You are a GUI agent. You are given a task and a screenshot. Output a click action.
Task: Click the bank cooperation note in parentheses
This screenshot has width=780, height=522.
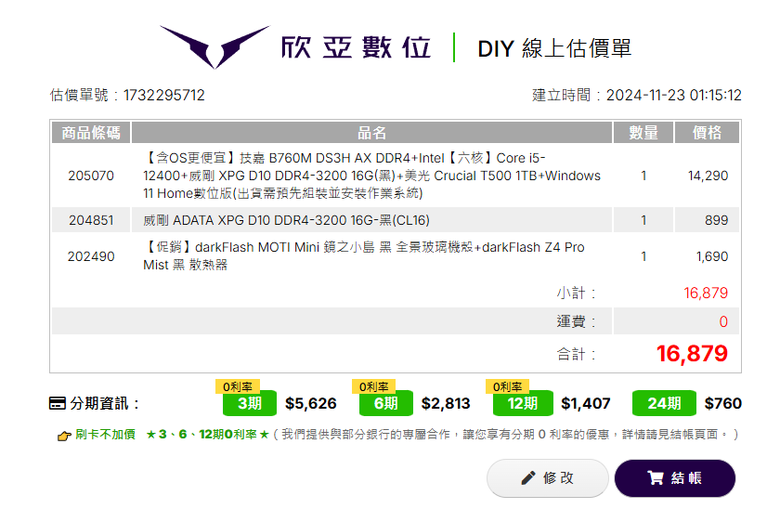pos(505,435)
